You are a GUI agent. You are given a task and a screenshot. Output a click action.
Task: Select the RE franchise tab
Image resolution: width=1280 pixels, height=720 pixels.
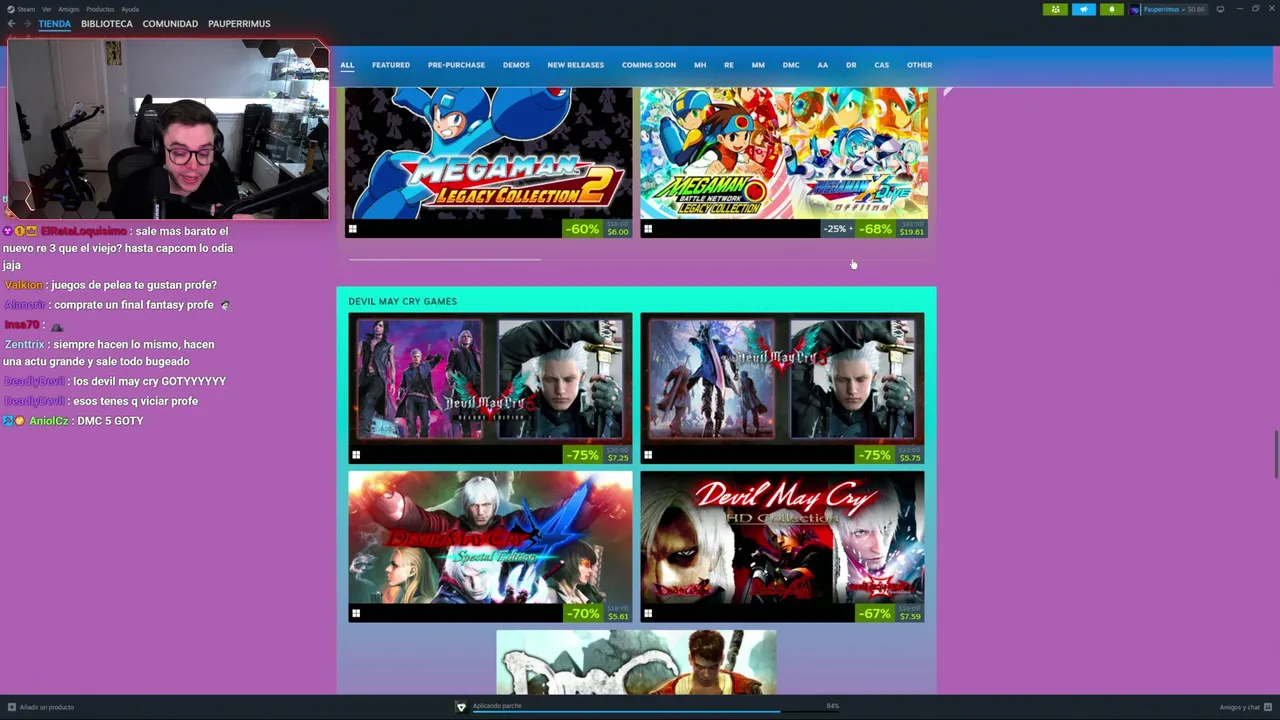[x=729, y=65]
